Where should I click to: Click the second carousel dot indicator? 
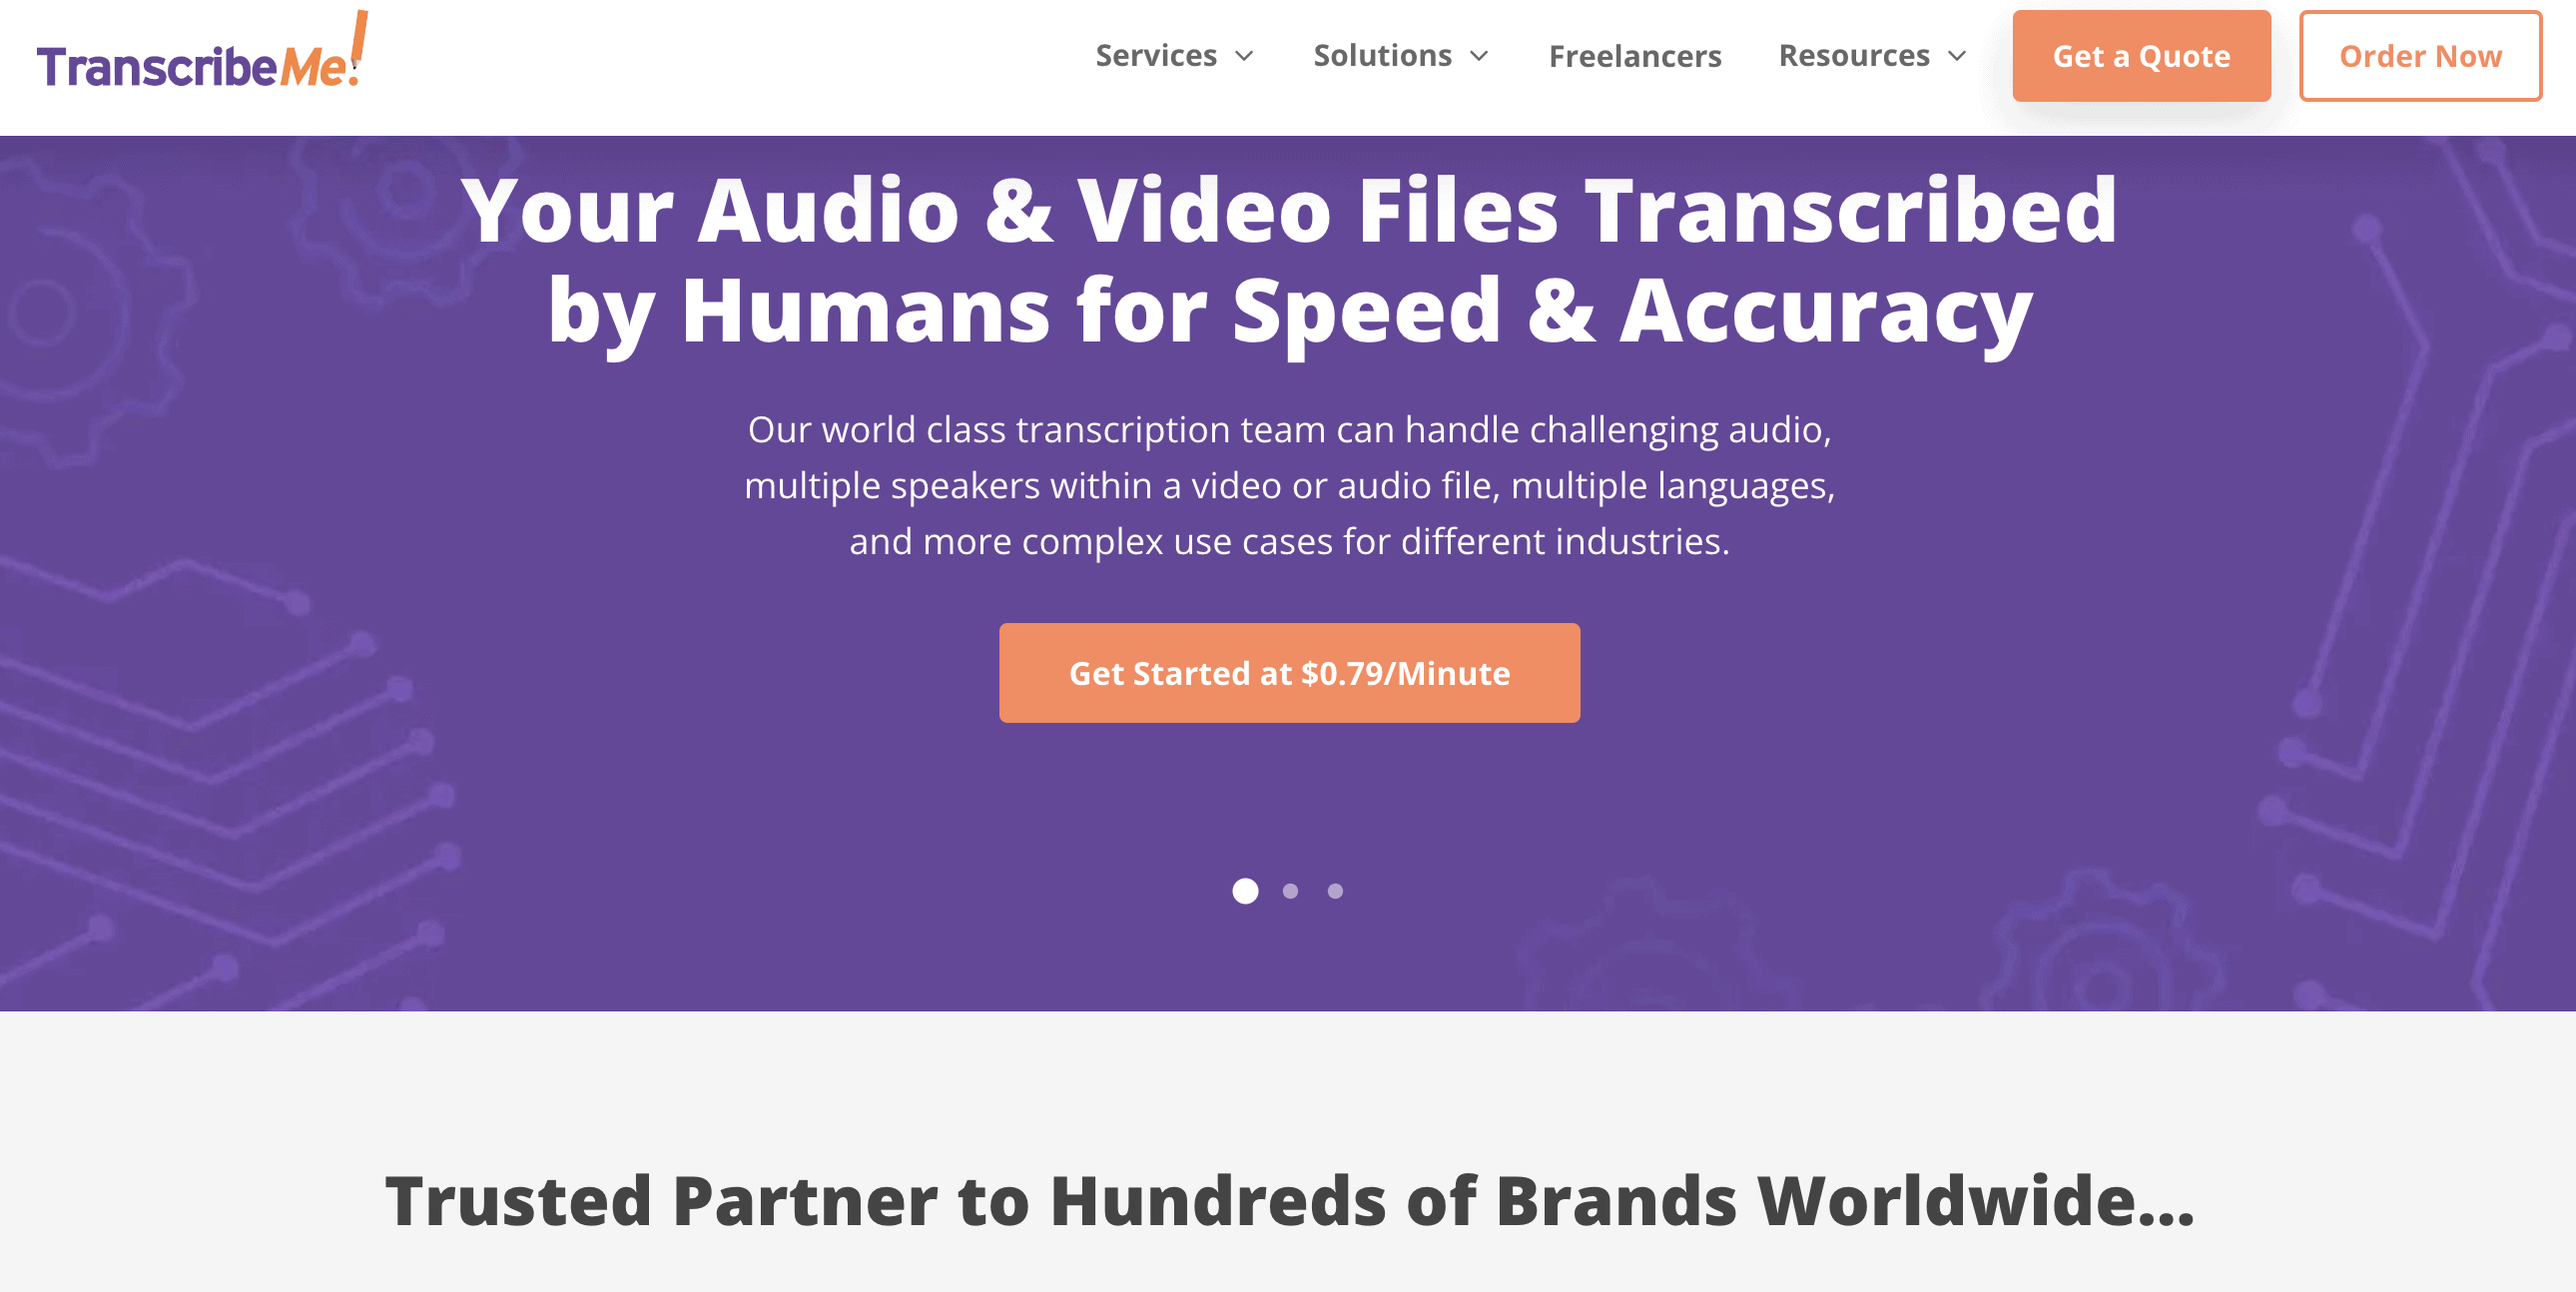[1291, 889]
